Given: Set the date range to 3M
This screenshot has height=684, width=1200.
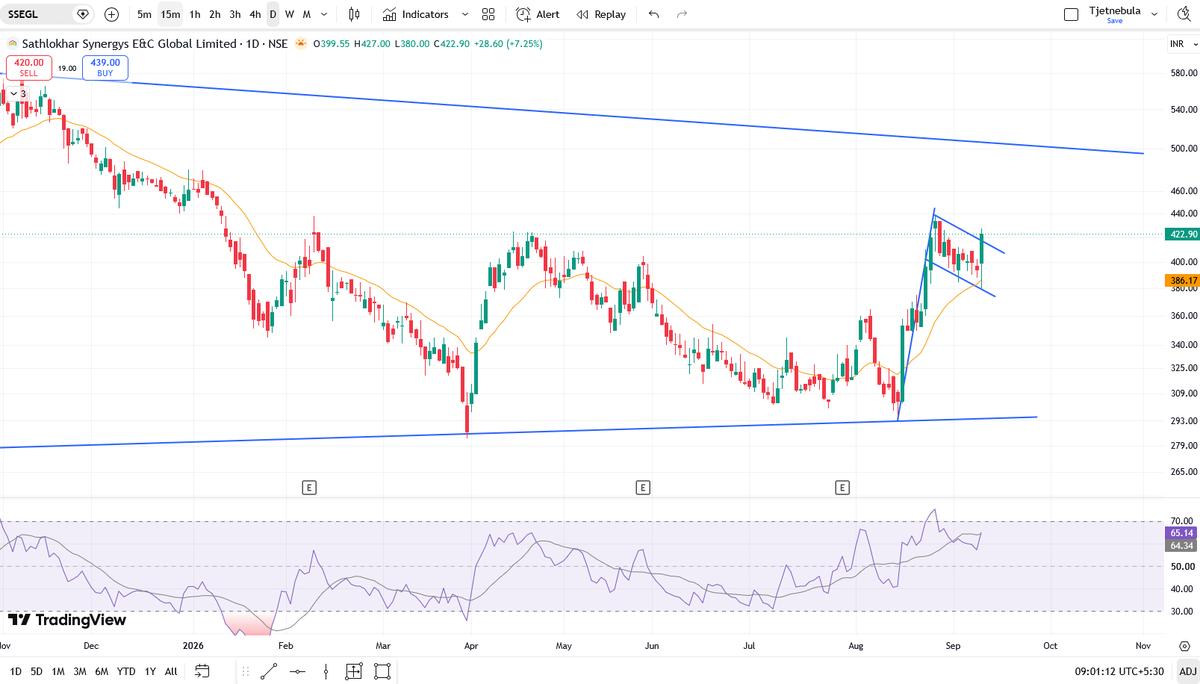Looking at the screenshot, I should (80, 671).
